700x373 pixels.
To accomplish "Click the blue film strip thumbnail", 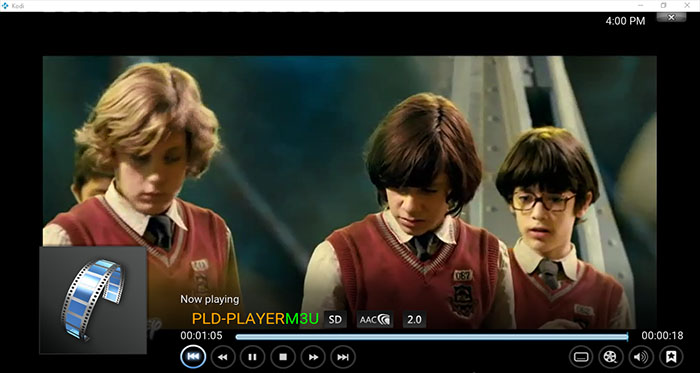I will (x=93, y=300).
